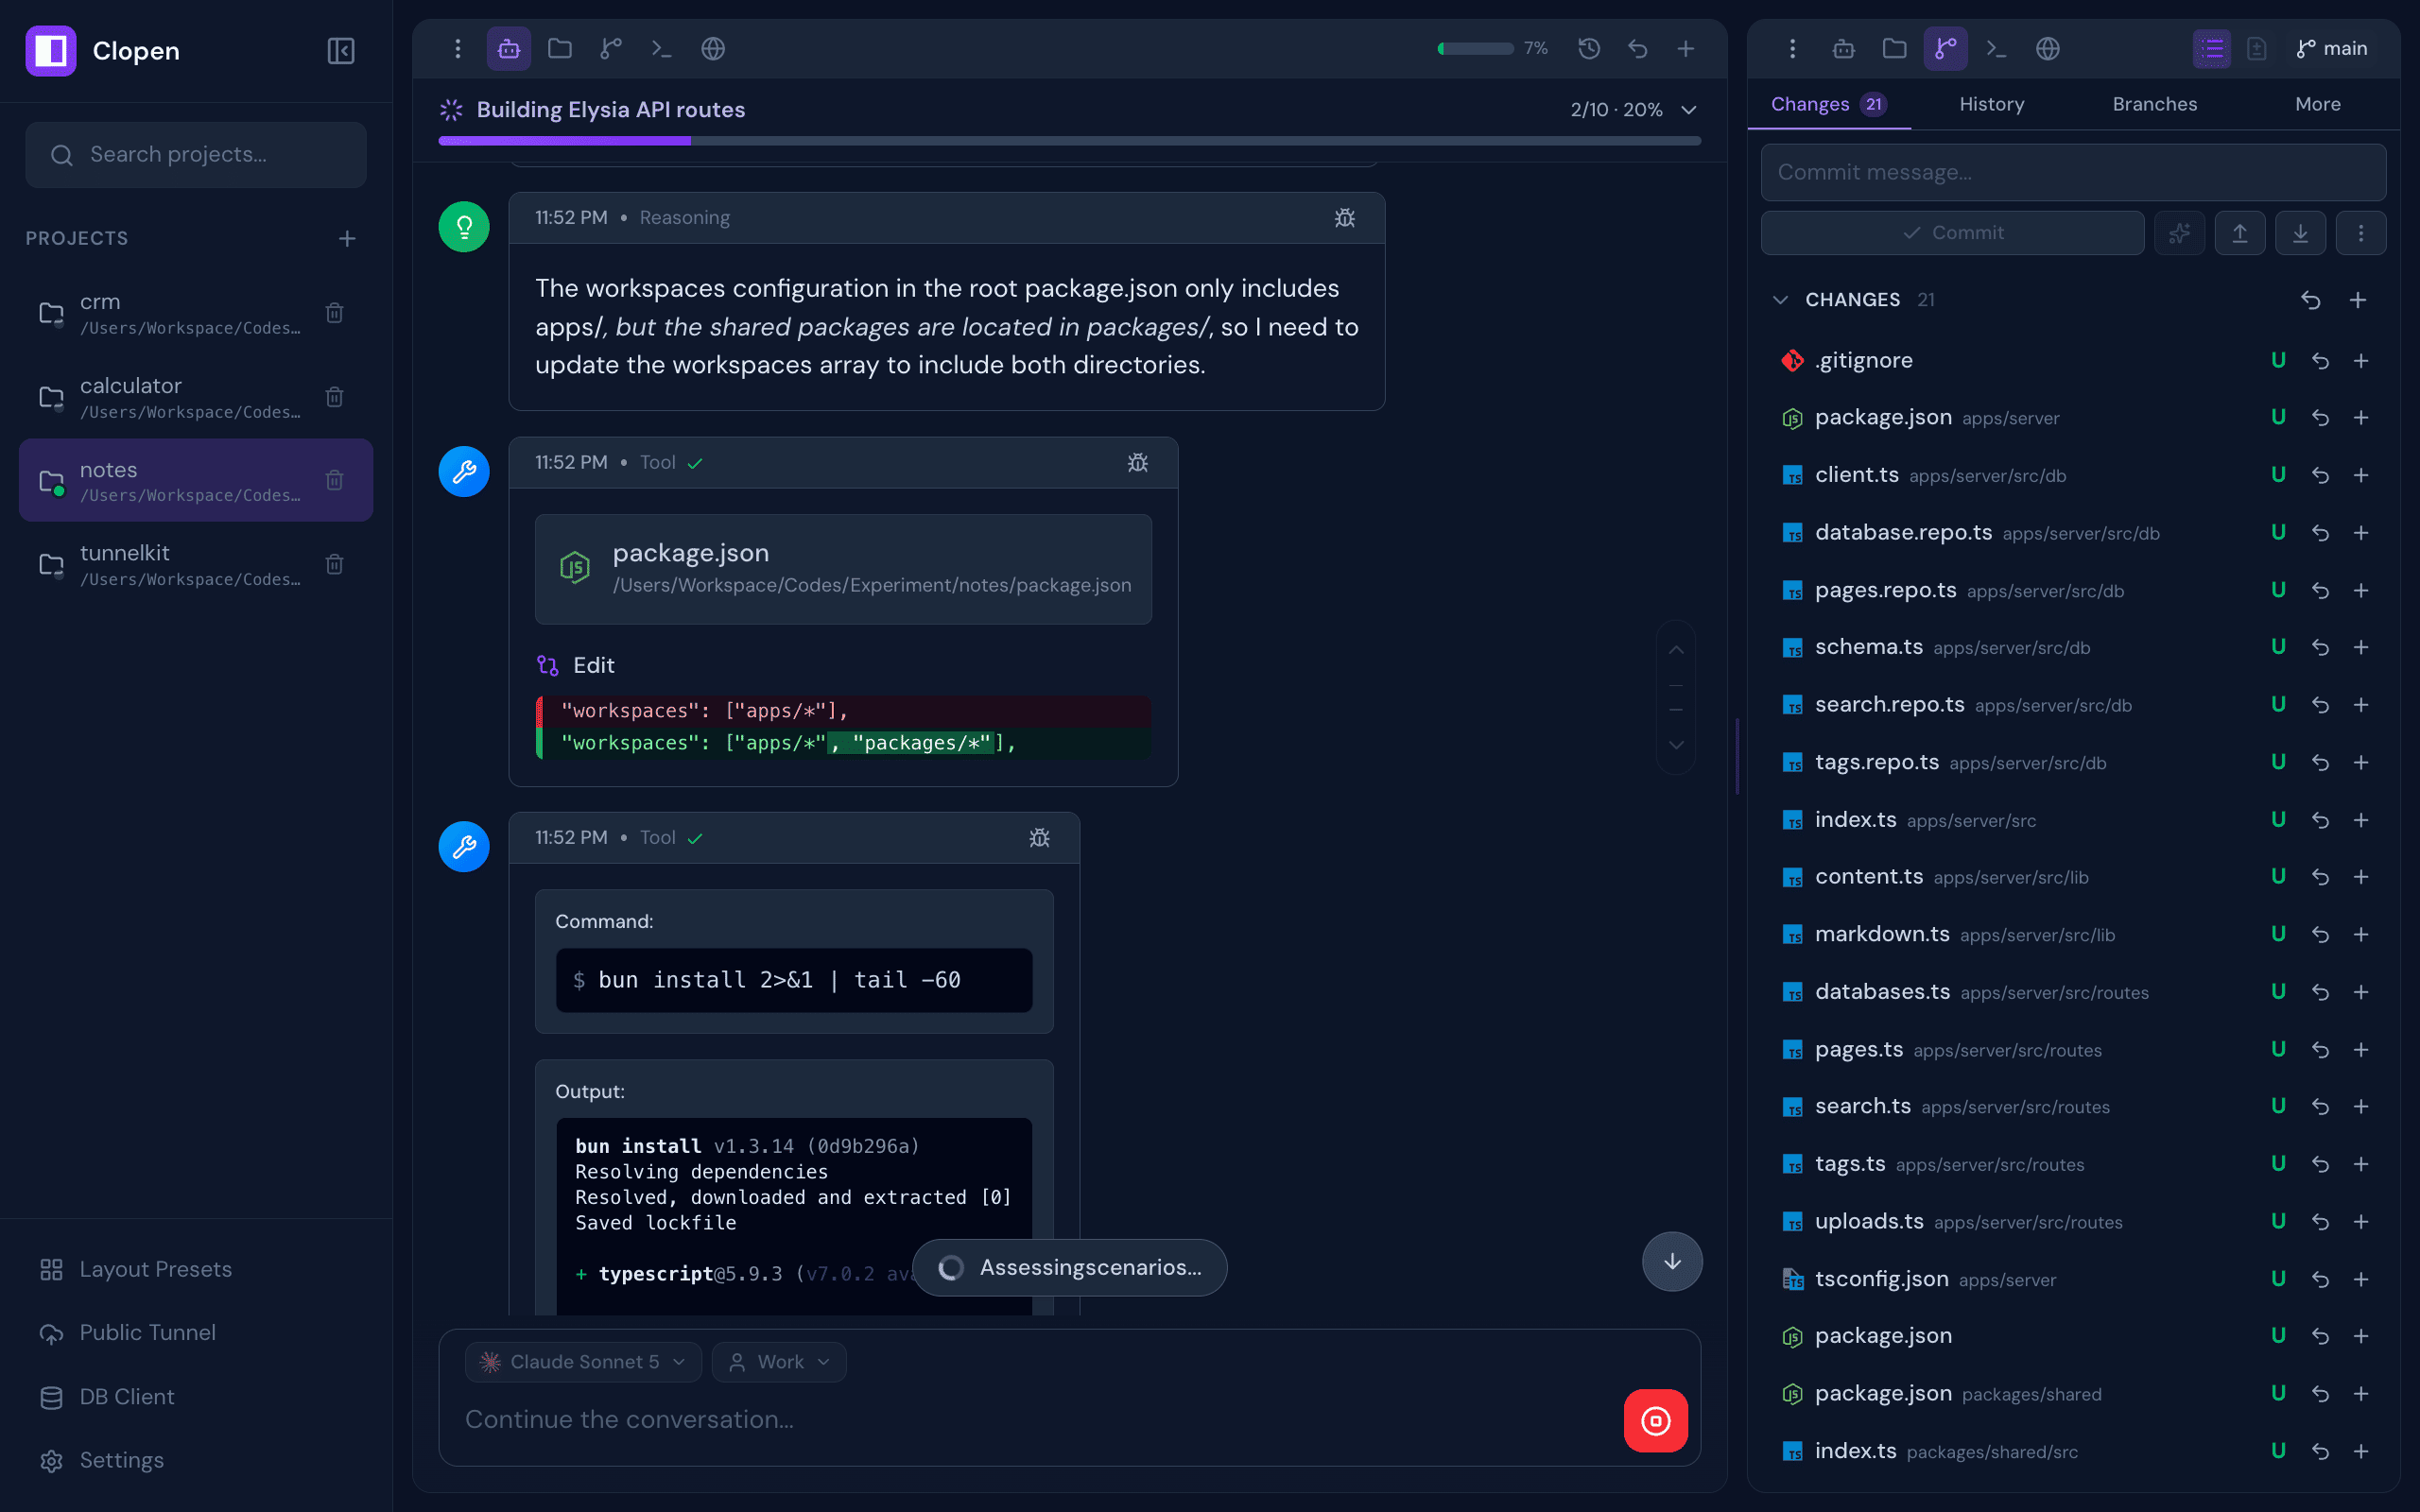Toggle list view in git panel
This screenshot has height=1512, width=2420.
2212,48
